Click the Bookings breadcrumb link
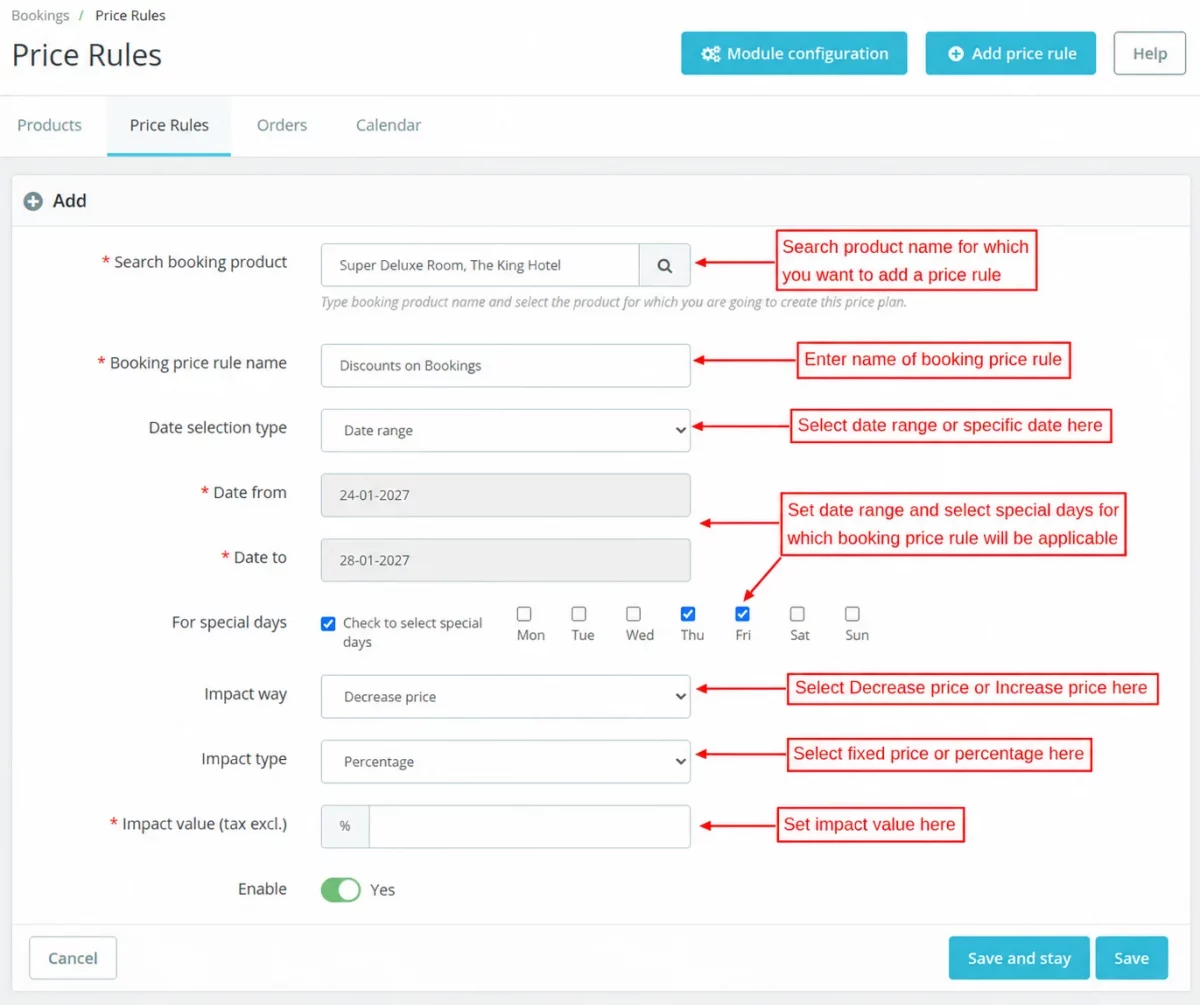1200x1005 pixels. coord(40,16)
